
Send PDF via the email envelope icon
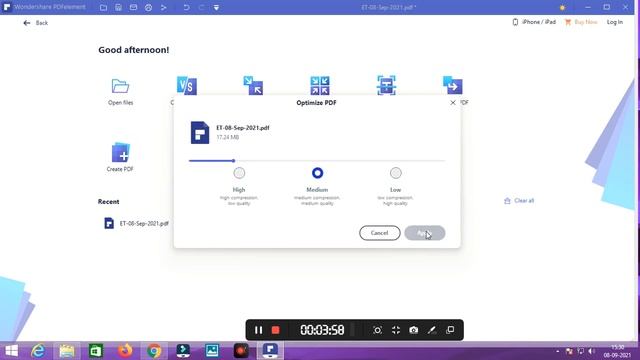pyautogui.click(x=133, y=7)
